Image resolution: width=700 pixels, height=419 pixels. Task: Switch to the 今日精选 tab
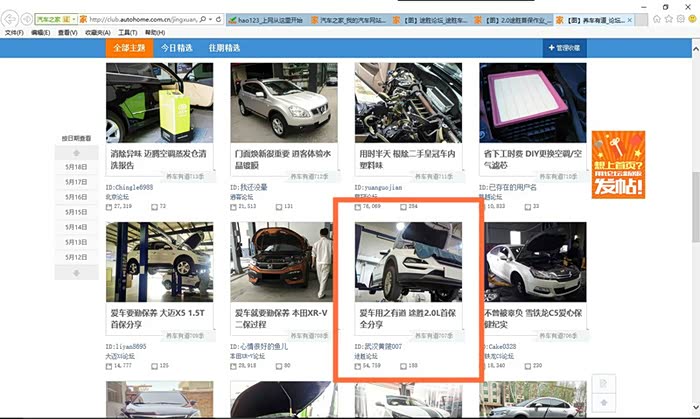click(177, 48)
